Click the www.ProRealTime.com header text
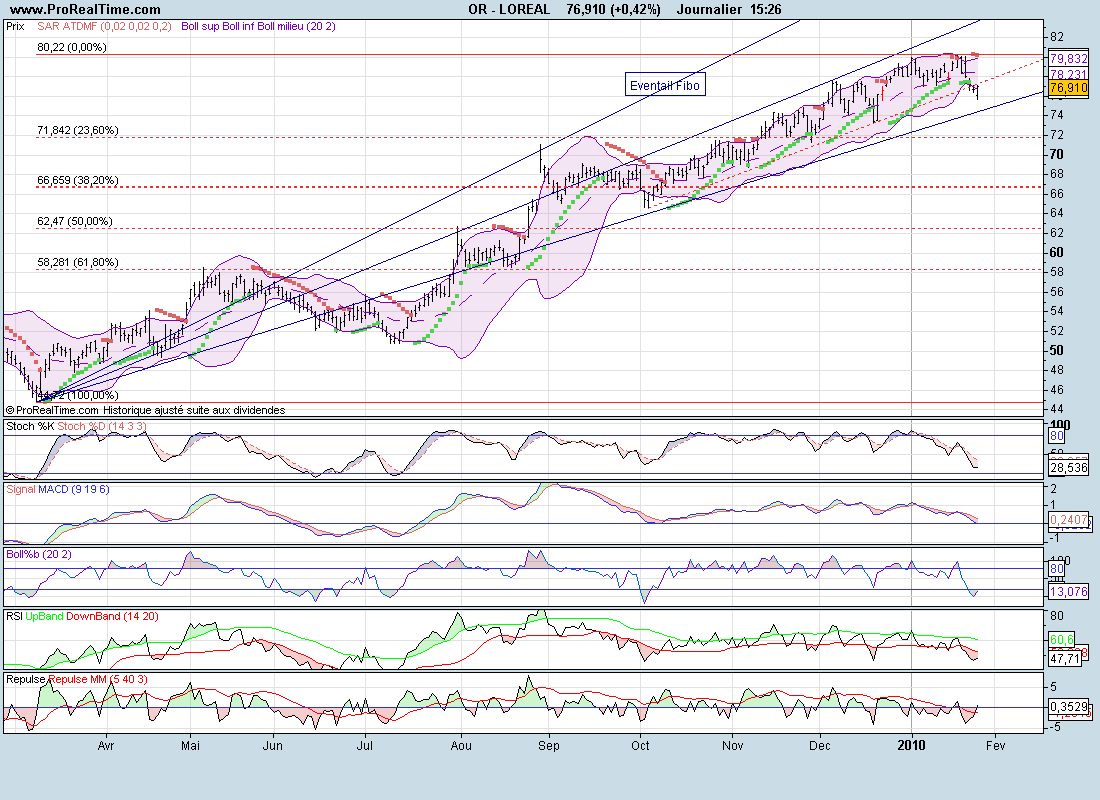1100x800 pixels. click(85, 10)
